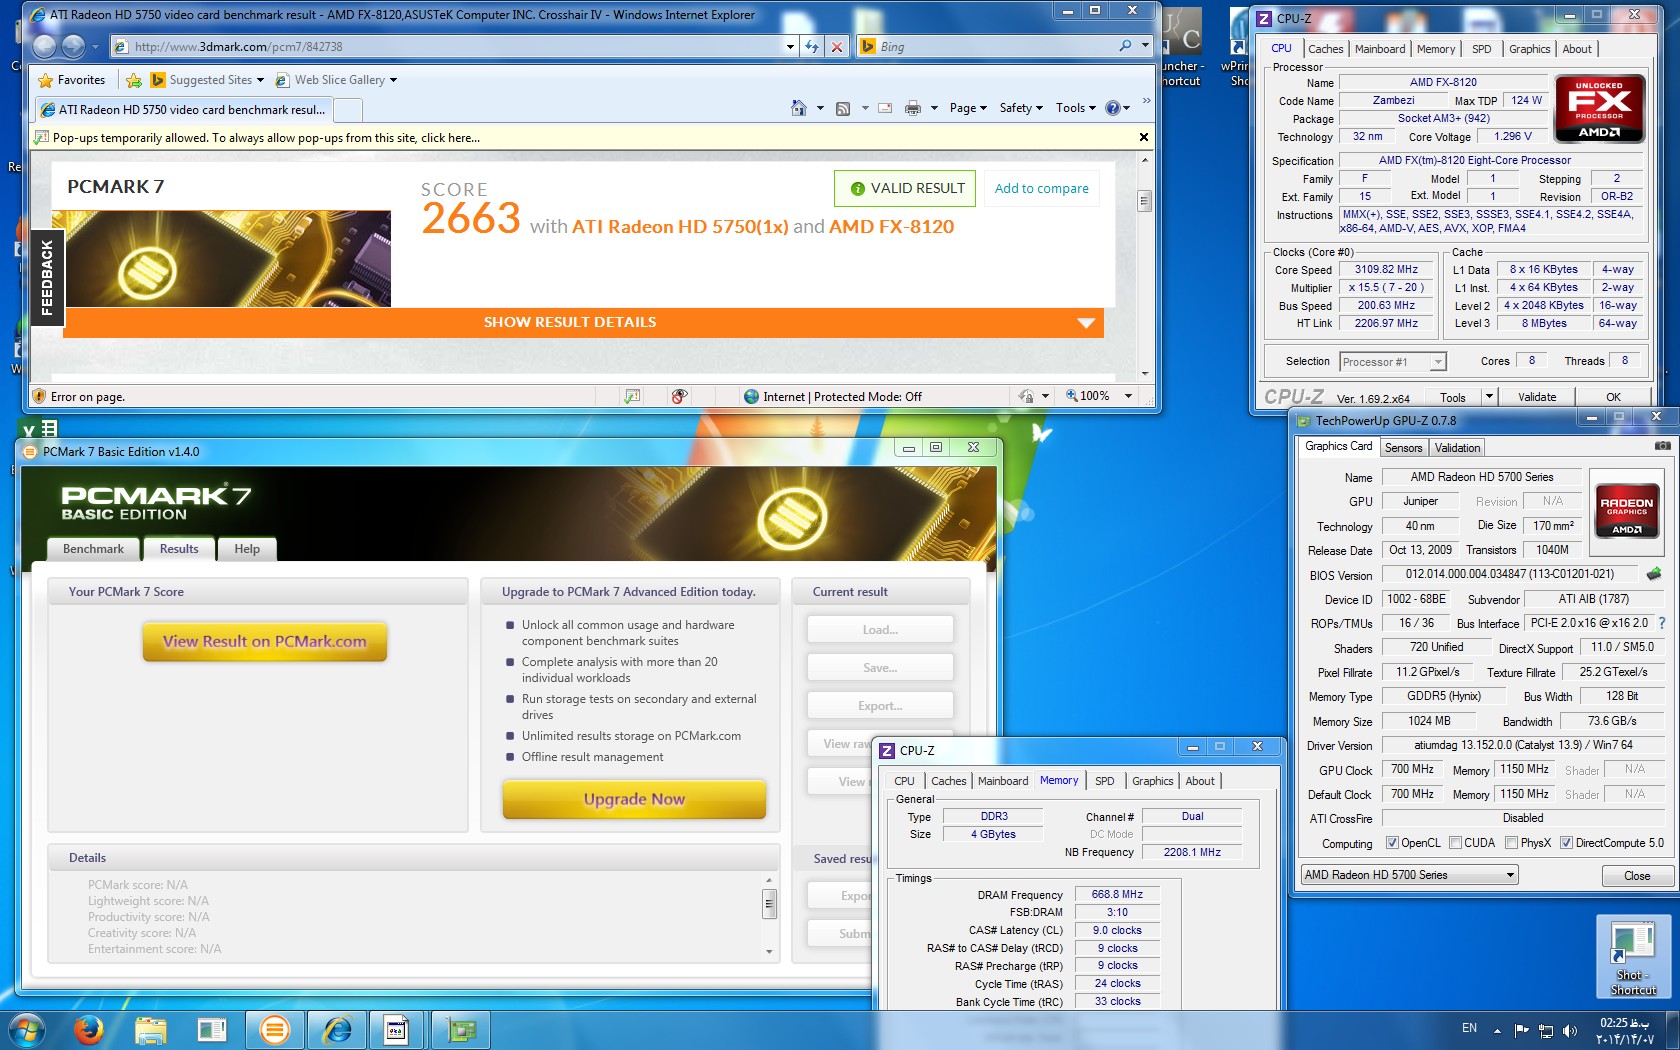Select the Benchmark tab in PCMark 7
1680x1050 pixels.
[94, 549]
